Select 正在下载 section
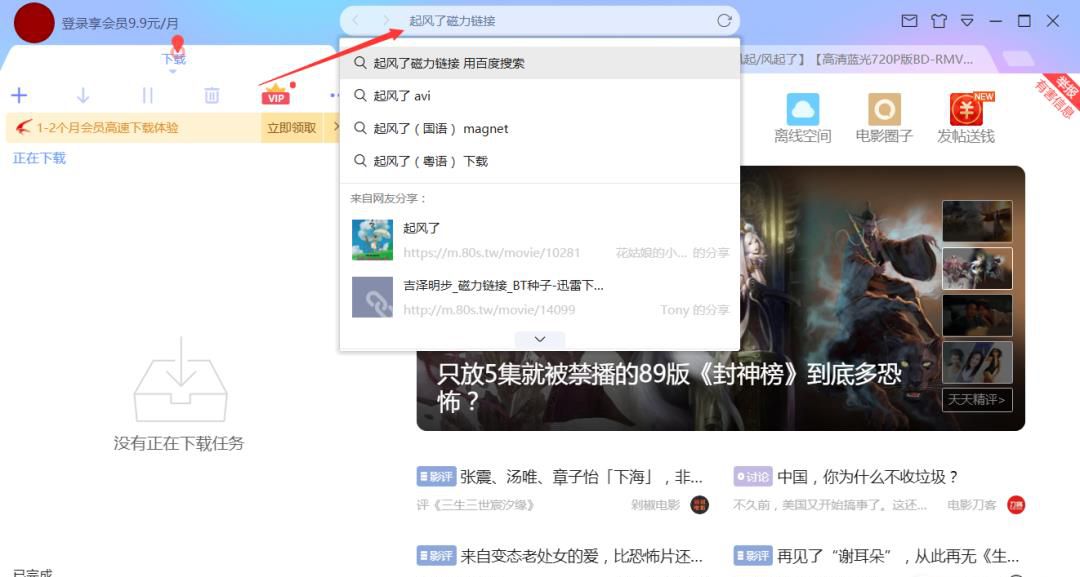 39,158
